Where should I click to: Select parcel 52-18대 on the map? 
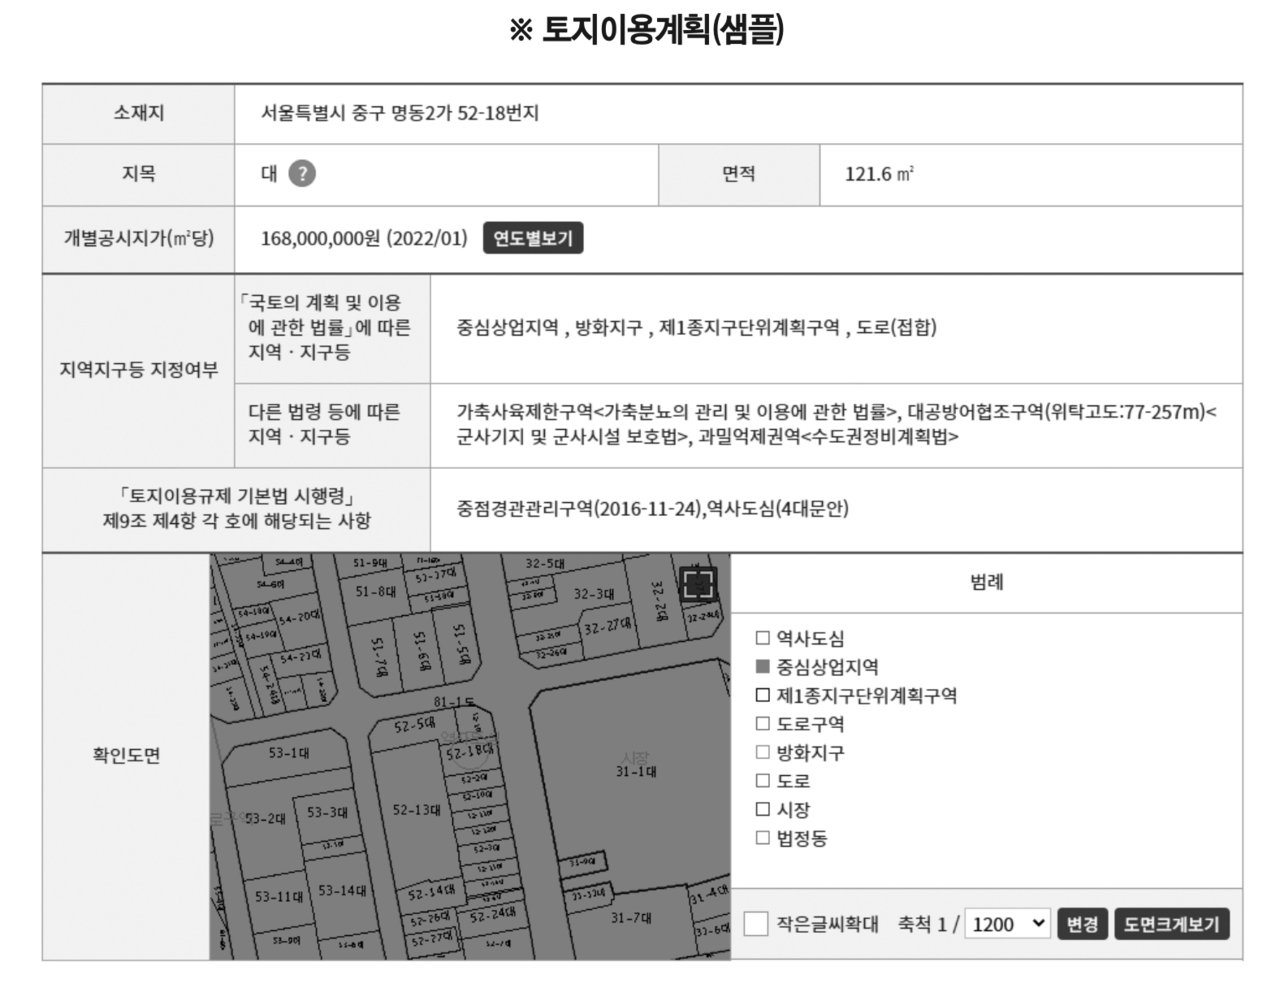click(x=469, y=752)
